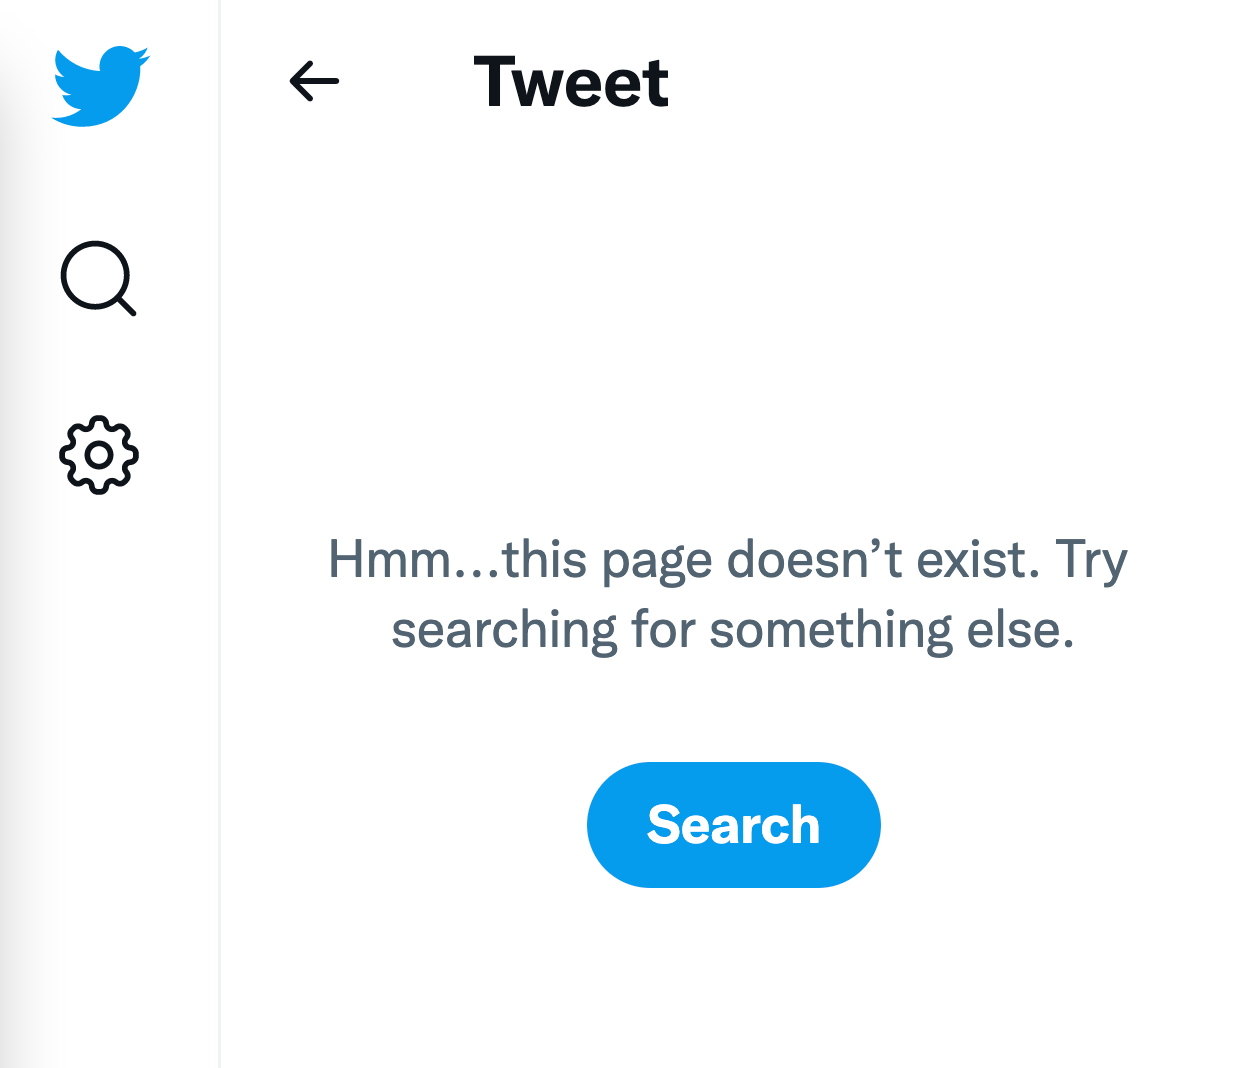Hit the back arrow beside "Tweet"
Screen dimensions: 1242x1068
click(x=314, y=81)
